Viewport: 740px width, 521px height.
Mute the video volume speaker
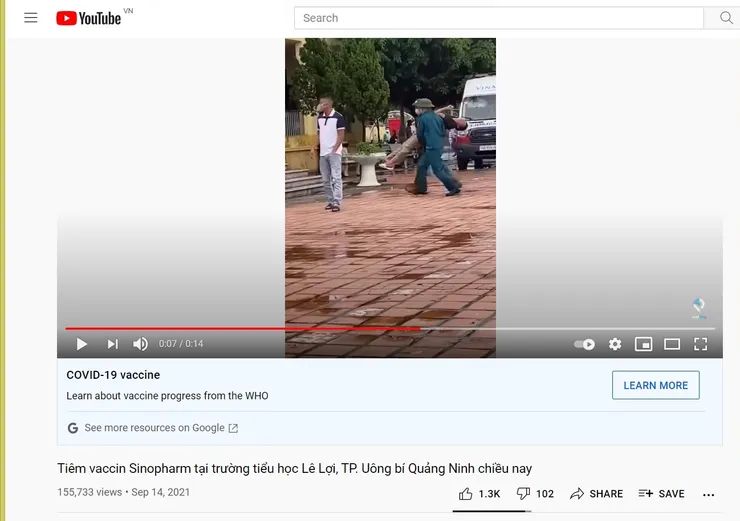tap(140, 344)
